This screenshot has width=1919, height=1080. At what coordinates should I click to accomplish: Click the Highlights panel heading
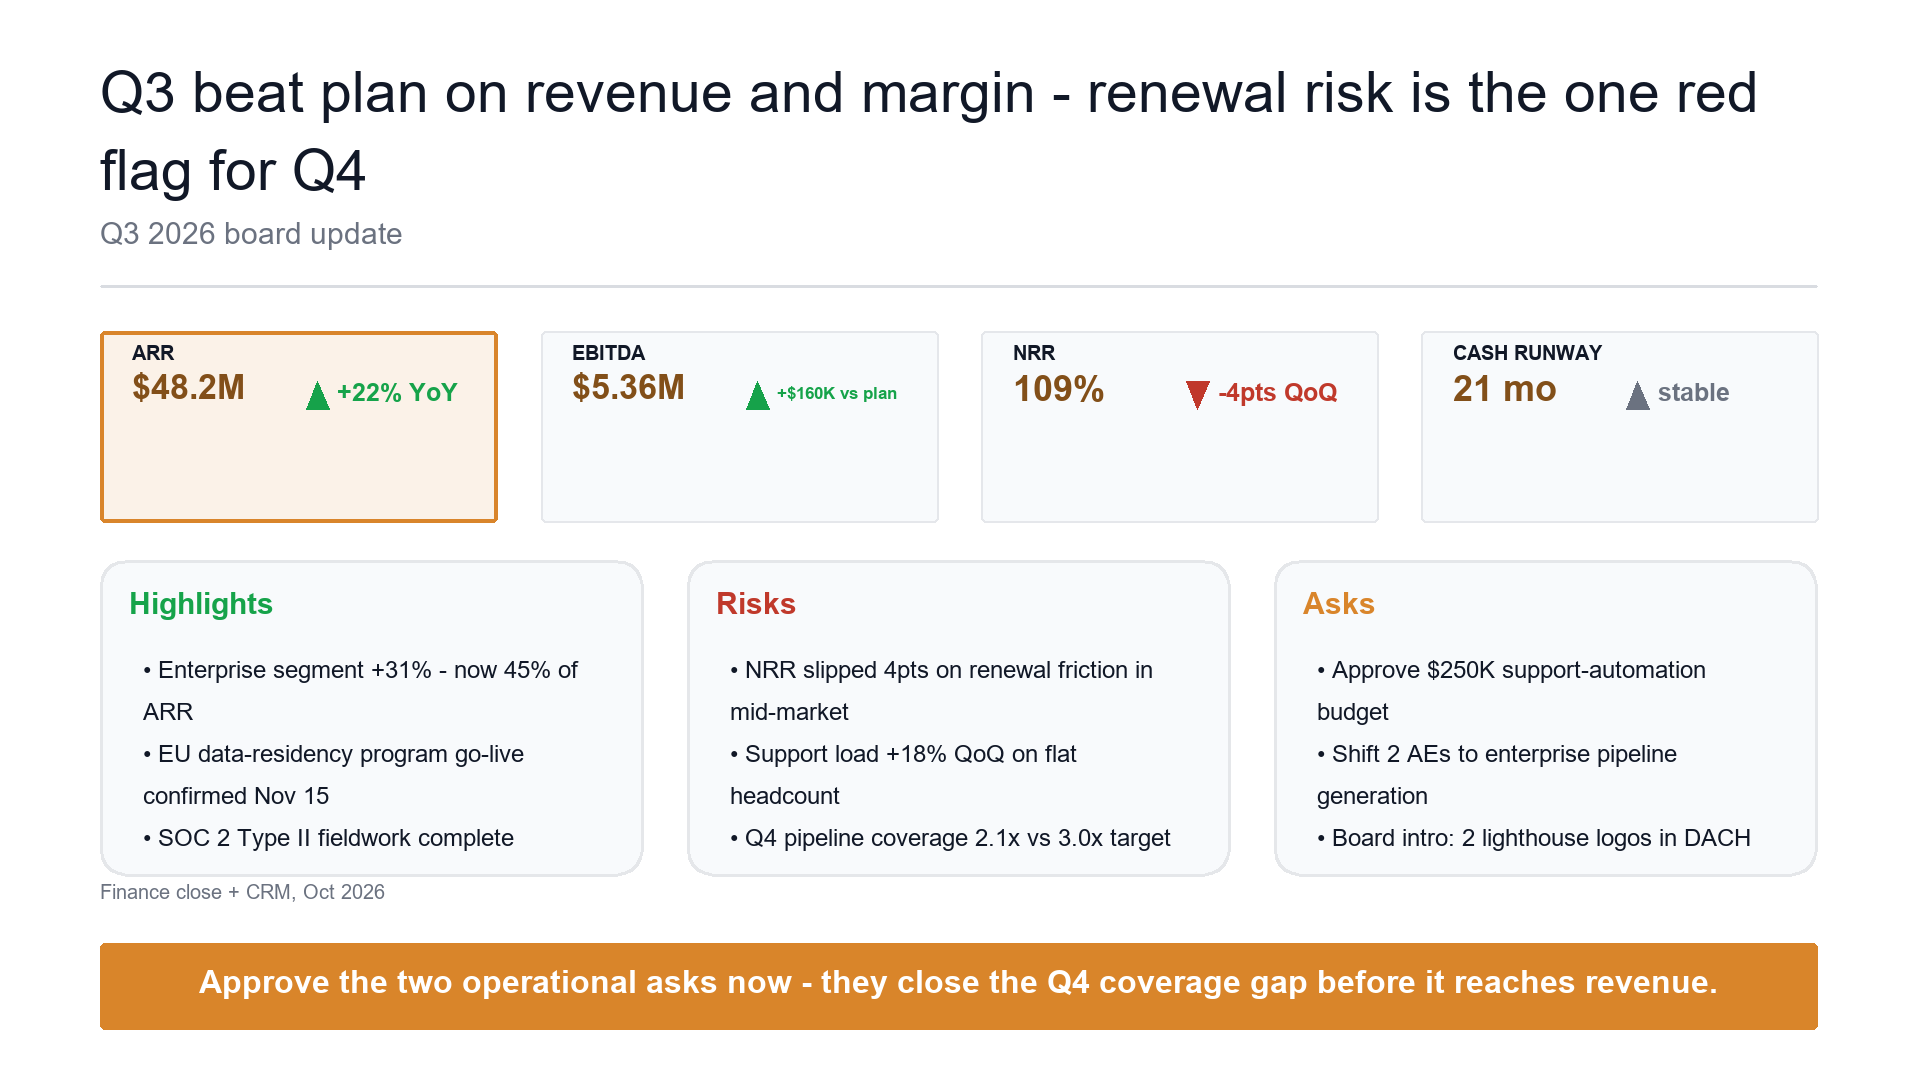pos(201,604)
